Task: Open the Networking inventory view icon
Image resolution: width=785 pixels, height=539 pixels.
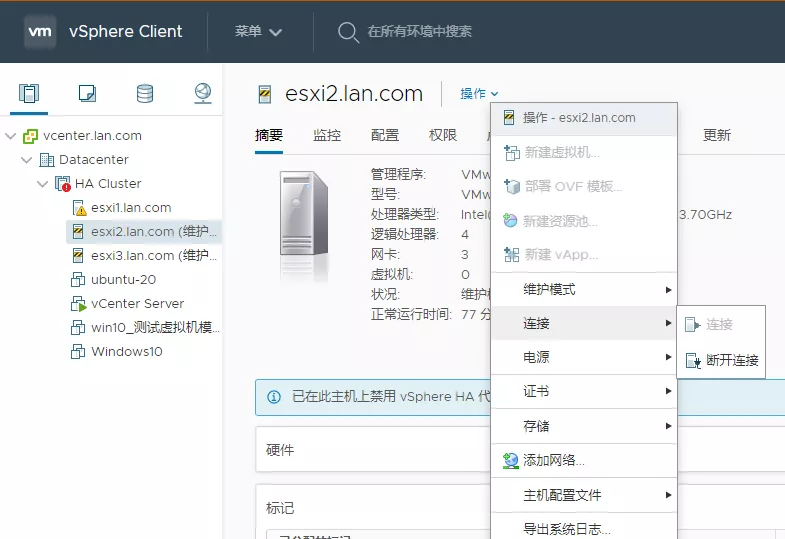Action: 203,94
